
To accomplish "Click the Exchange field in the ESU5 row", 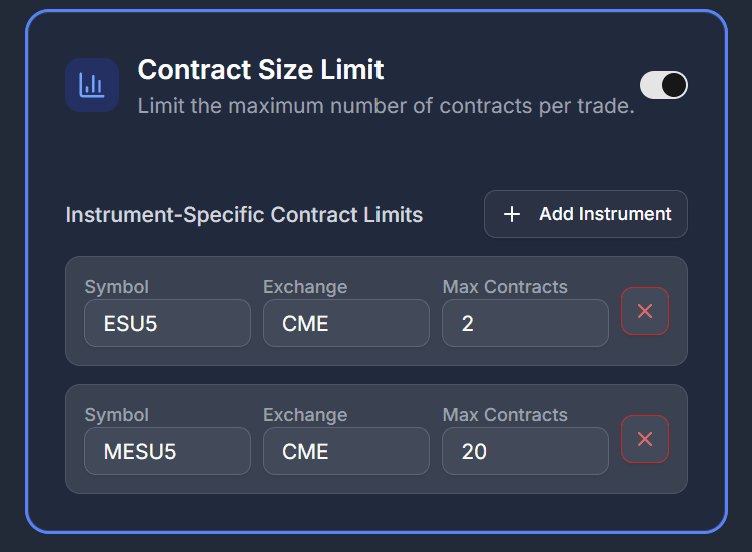I will coord(346,323).
